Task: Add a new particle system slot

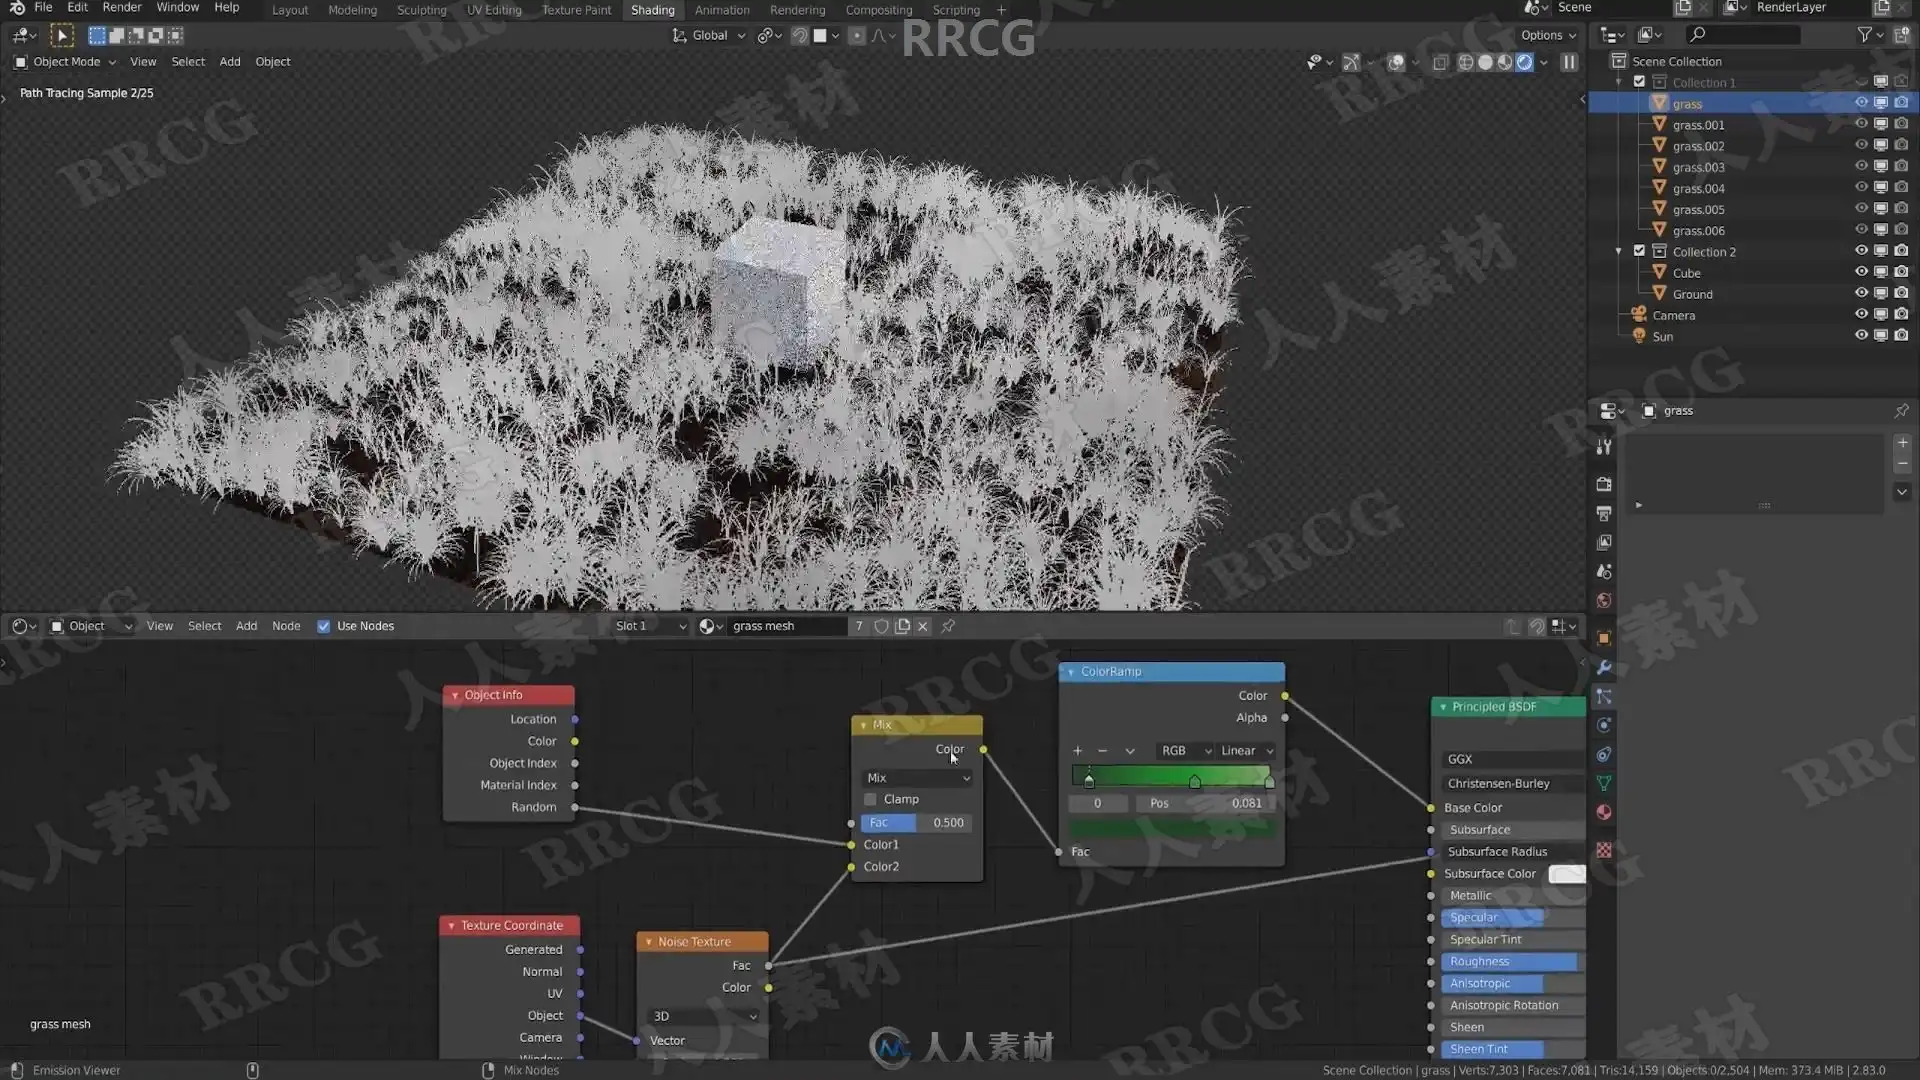Action: (1902, 443)
